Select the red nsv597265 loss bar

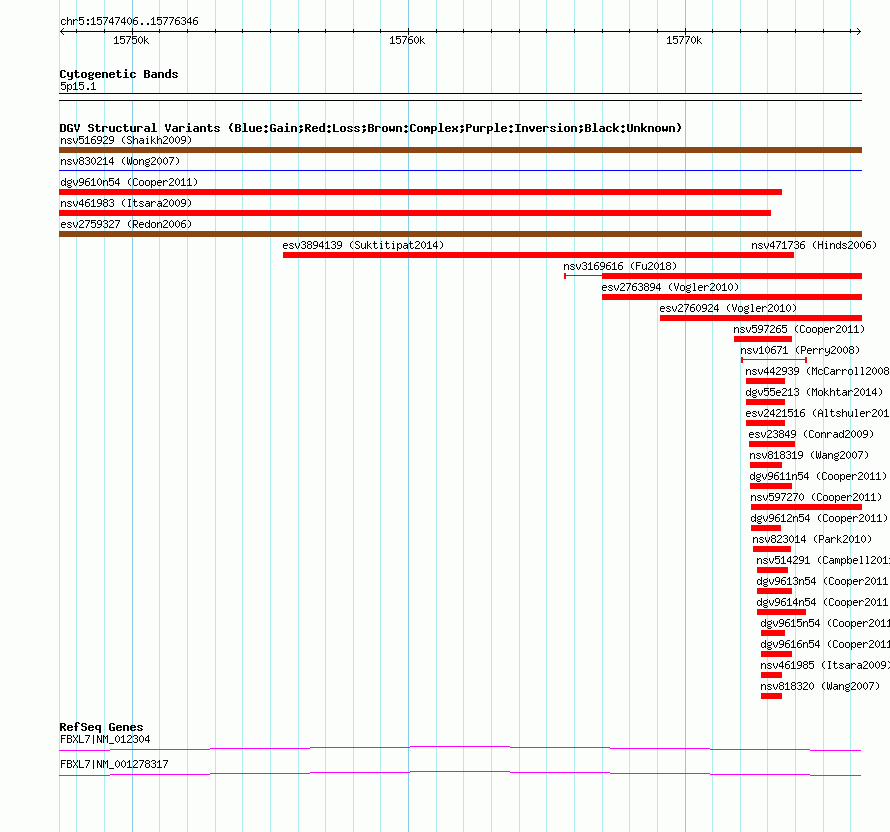[763, 339]
